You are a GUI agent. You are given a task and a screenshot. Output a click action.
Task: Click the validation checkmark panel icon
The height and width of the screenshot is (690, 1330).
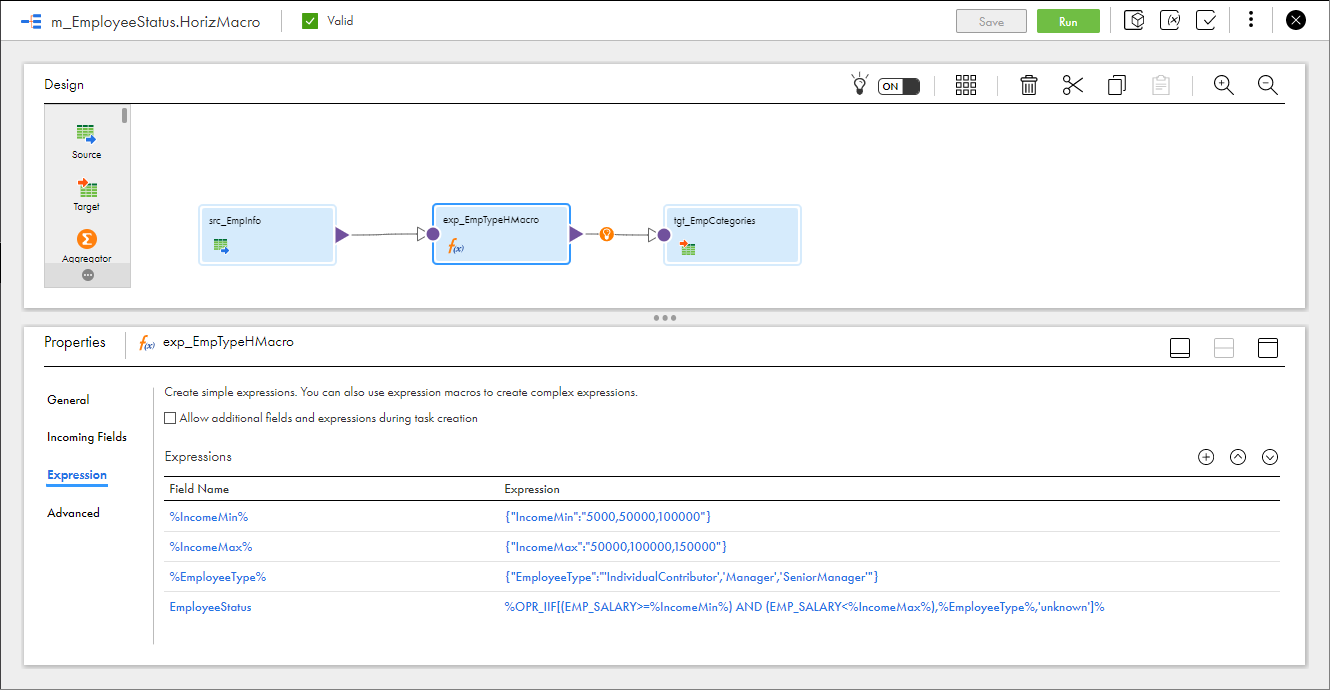[1206, 21]
